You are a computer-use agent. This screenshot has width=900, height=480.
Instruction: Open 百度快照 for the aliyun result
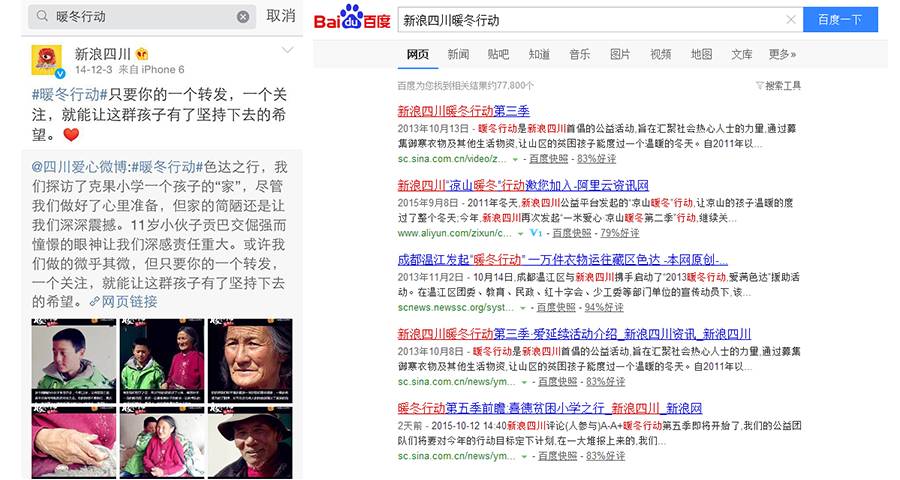(x=572, y=233)
